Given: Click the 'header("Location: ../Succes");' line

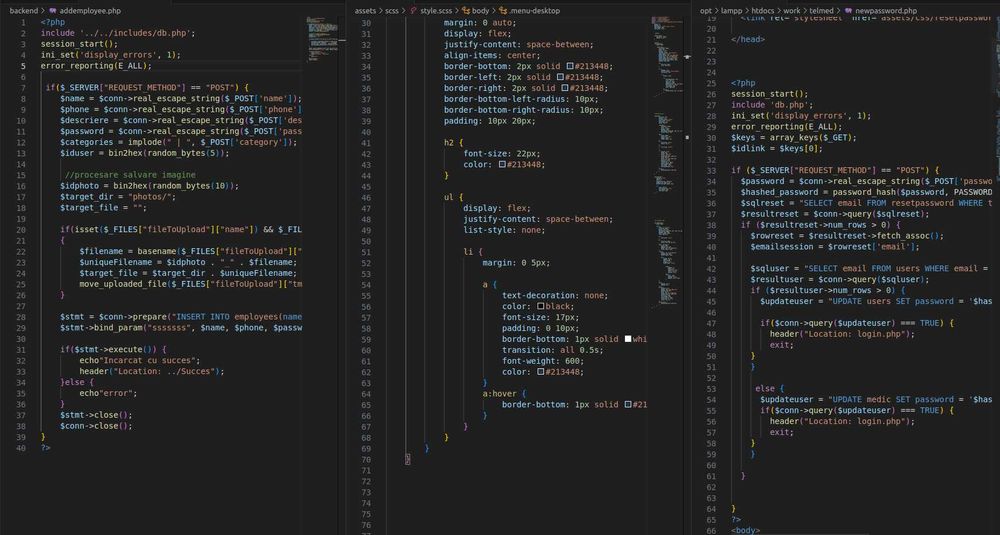Looking at the screenshot, I should 152,371.
